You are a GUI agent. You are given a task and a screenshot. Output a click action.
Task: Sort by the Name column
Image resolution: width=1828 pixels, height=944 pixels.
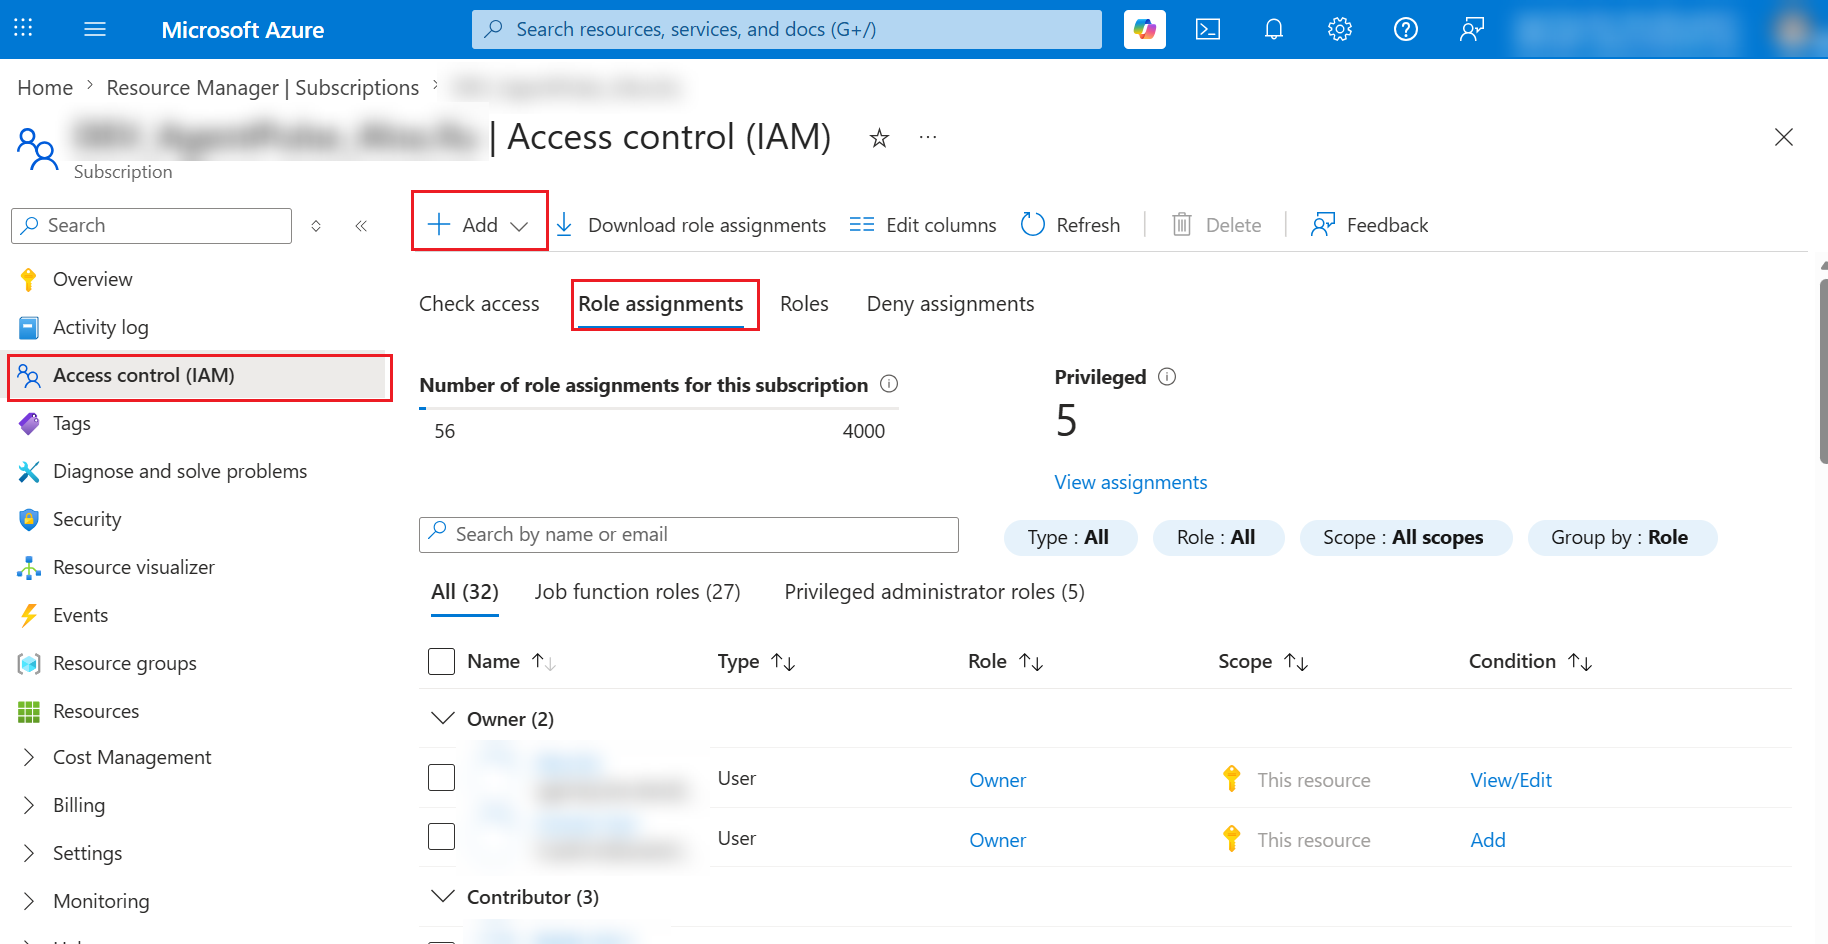(511, 662)
